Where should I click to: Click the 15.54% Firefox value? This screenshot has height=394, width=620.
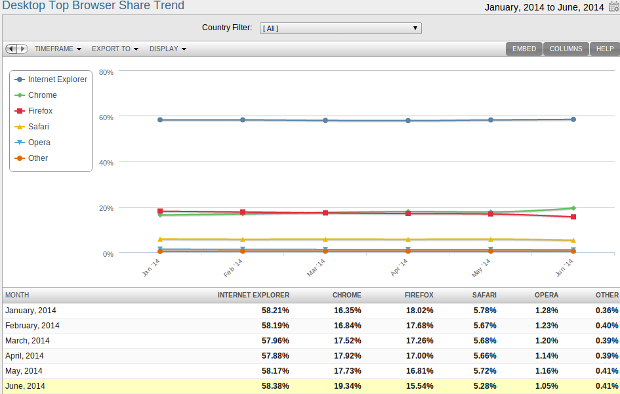(420, 386)
